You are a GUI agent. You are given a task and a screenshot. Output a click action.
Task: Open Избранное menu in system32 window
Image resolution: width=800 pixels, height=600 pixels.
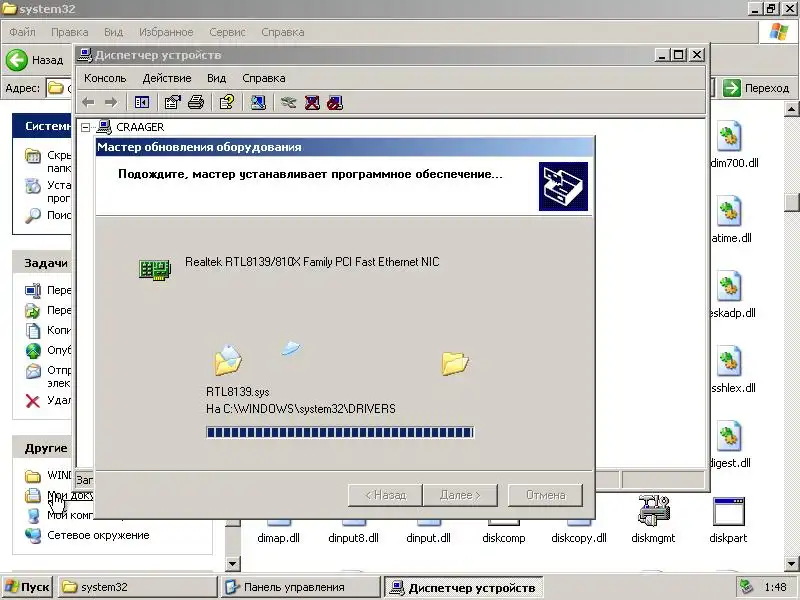tap(166, 32)
